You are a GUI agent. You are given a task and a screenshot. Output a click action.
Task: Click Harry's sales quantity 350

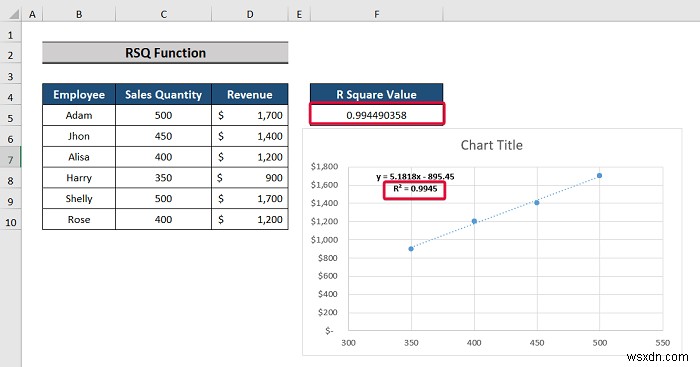tap(163, 178)
